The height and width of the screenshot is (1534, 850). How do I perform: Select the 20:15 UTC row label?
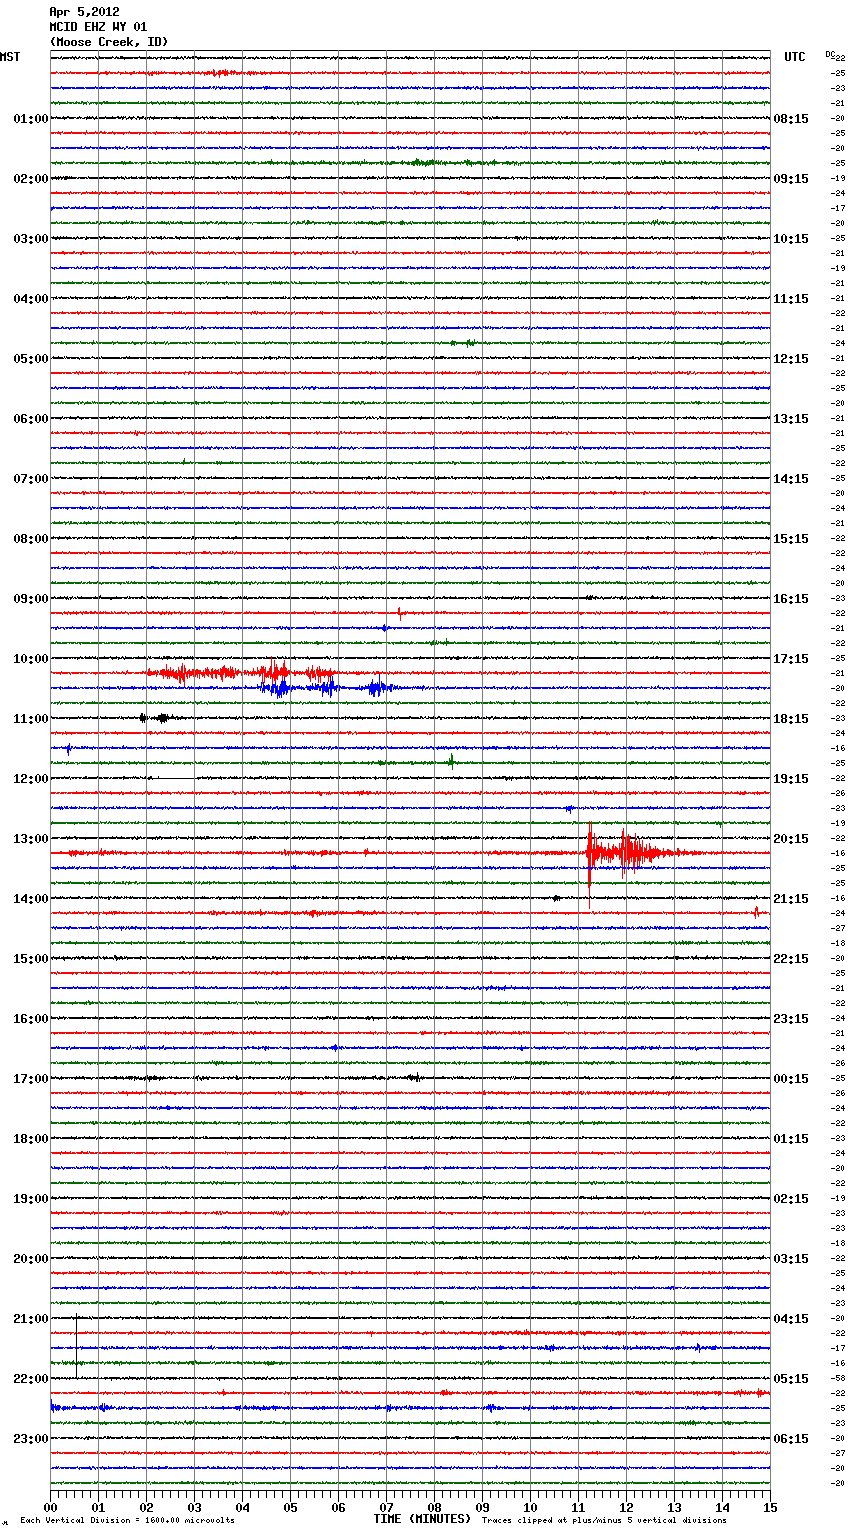[791, 839]
